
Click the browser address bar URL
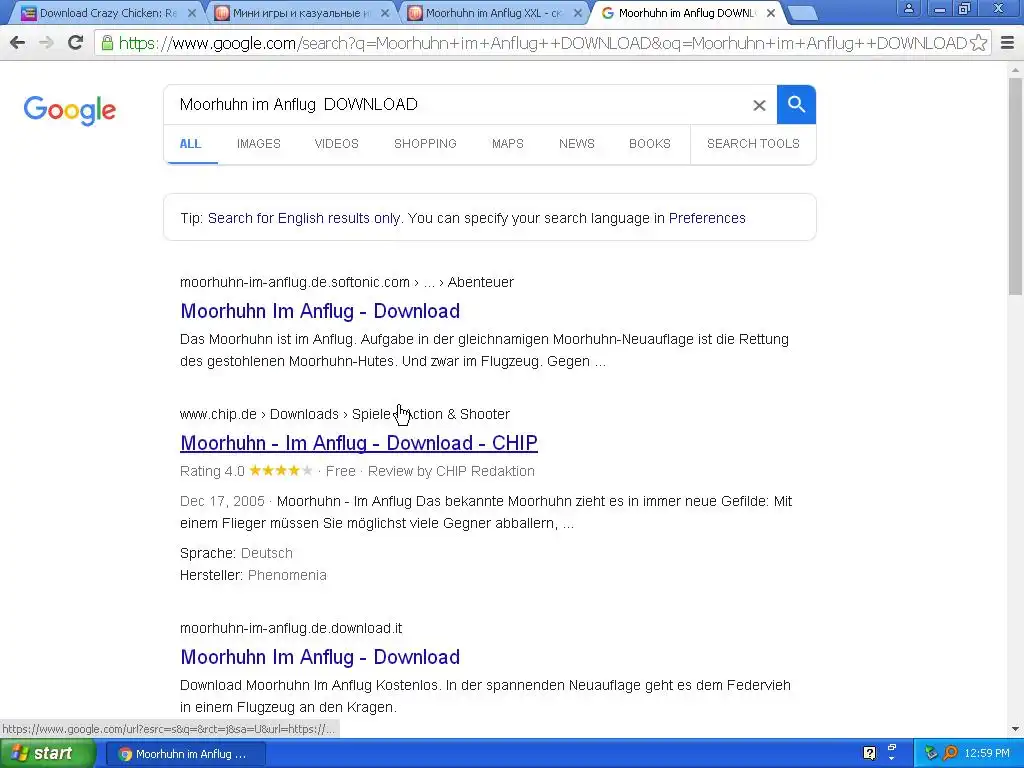[542, 43]
